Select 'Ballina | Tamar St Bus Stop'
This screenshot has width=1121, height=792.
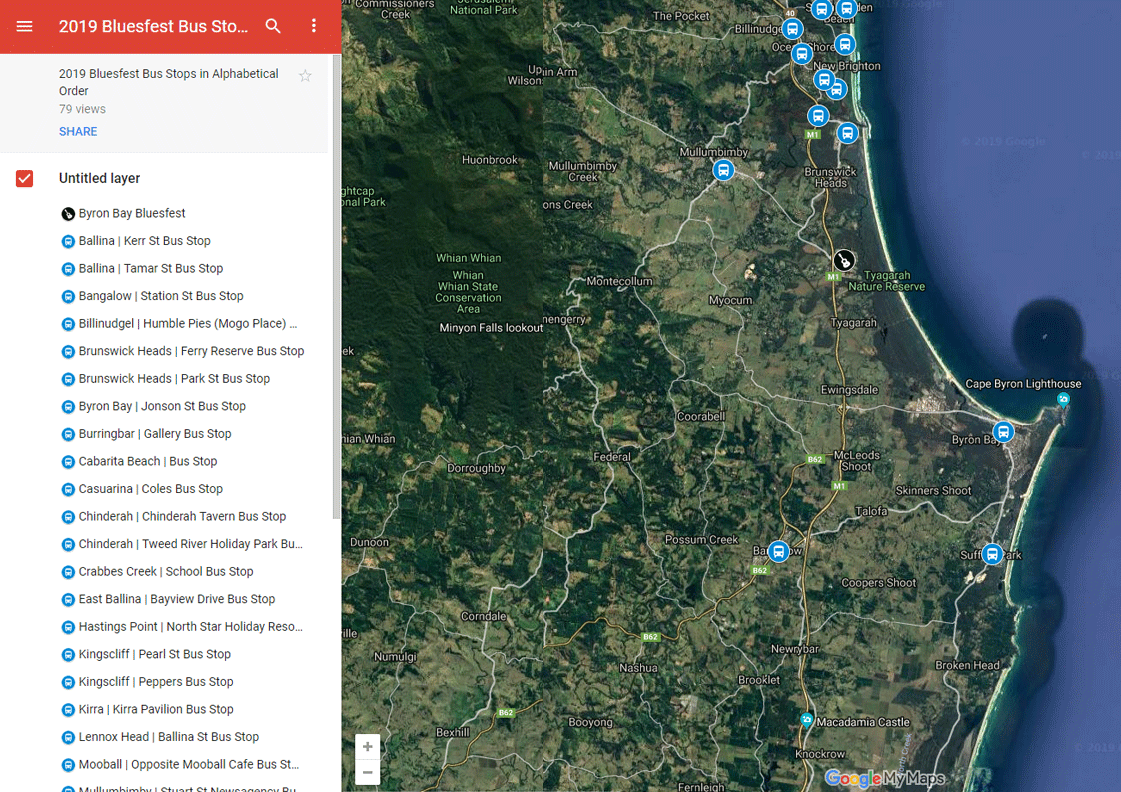[x=151, y=268]
